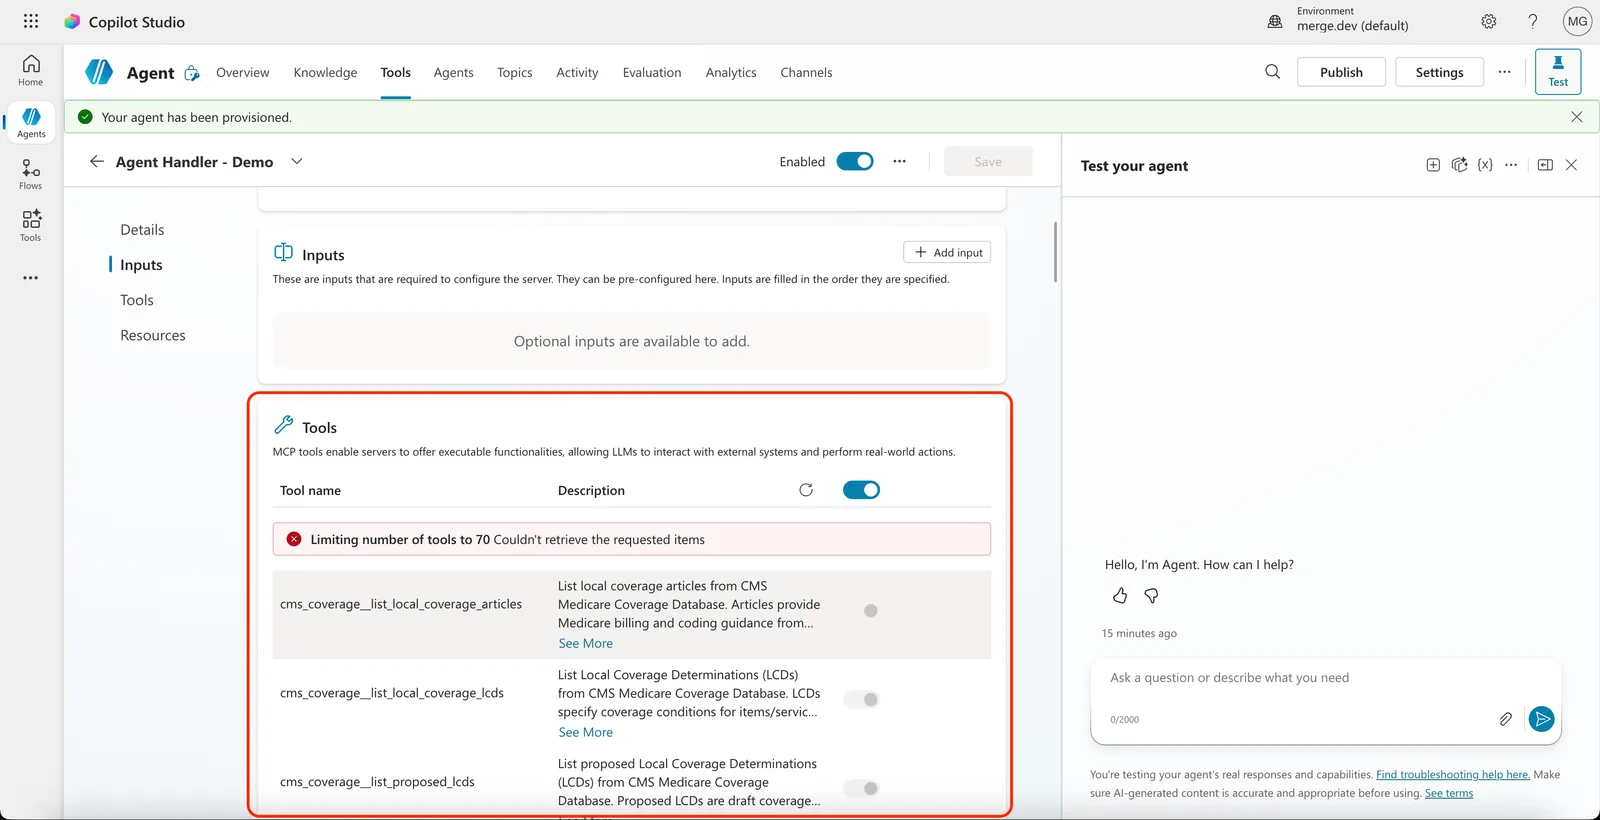The width and height of the screenshot is (1600, 820).
Task: Toggle cms_coverage__list_local_coverage_lcds tool
Action: [861, 700]
